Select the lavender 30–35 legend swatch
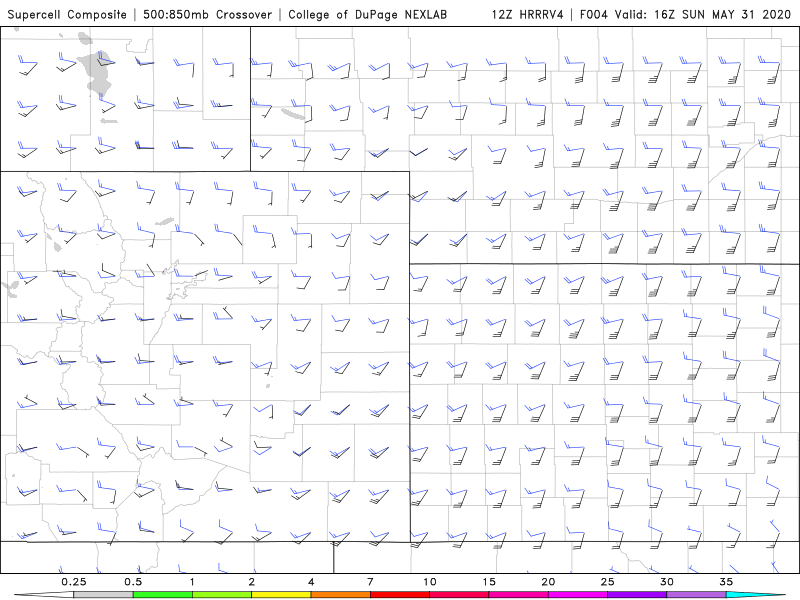 coord(696,595)
